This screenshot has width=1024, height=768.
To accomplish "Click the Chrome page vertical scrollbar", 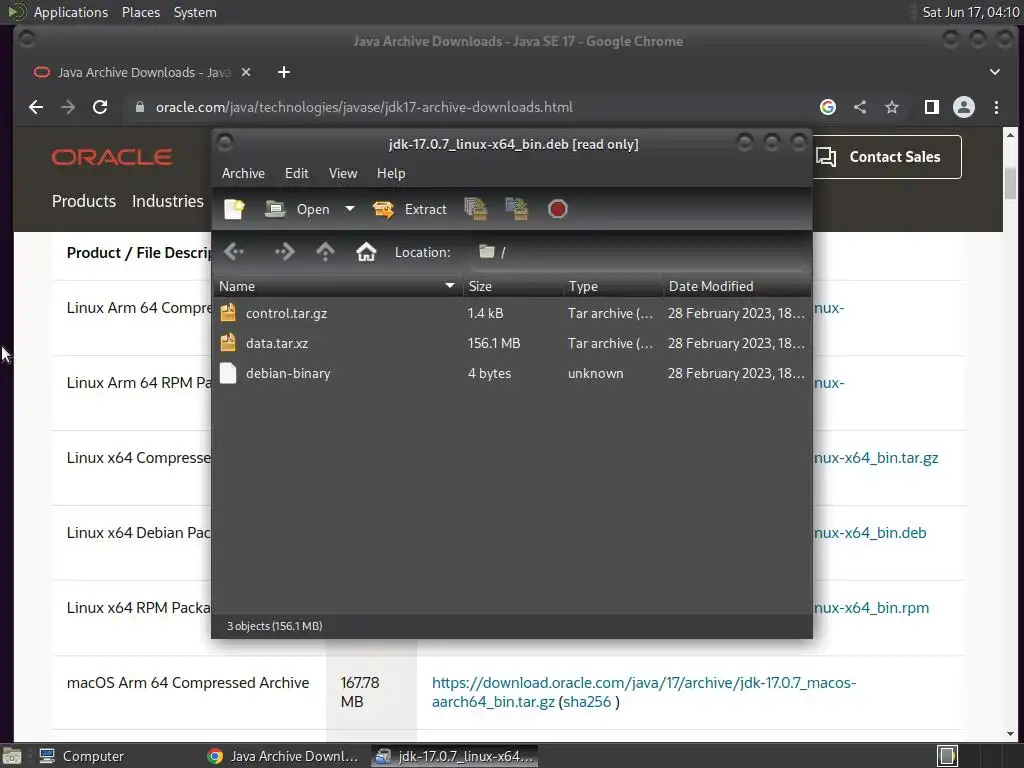I will (1010, 183).
